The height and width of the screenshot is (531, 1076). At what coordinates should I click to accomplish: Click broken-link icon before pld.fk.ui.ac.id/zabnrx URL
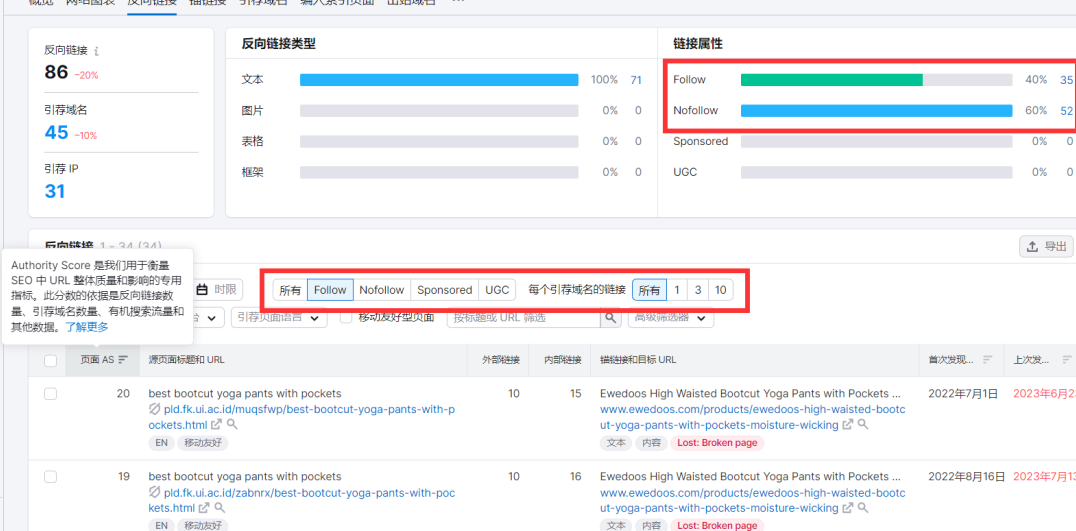pyautogui.click(x=154, y=493)
